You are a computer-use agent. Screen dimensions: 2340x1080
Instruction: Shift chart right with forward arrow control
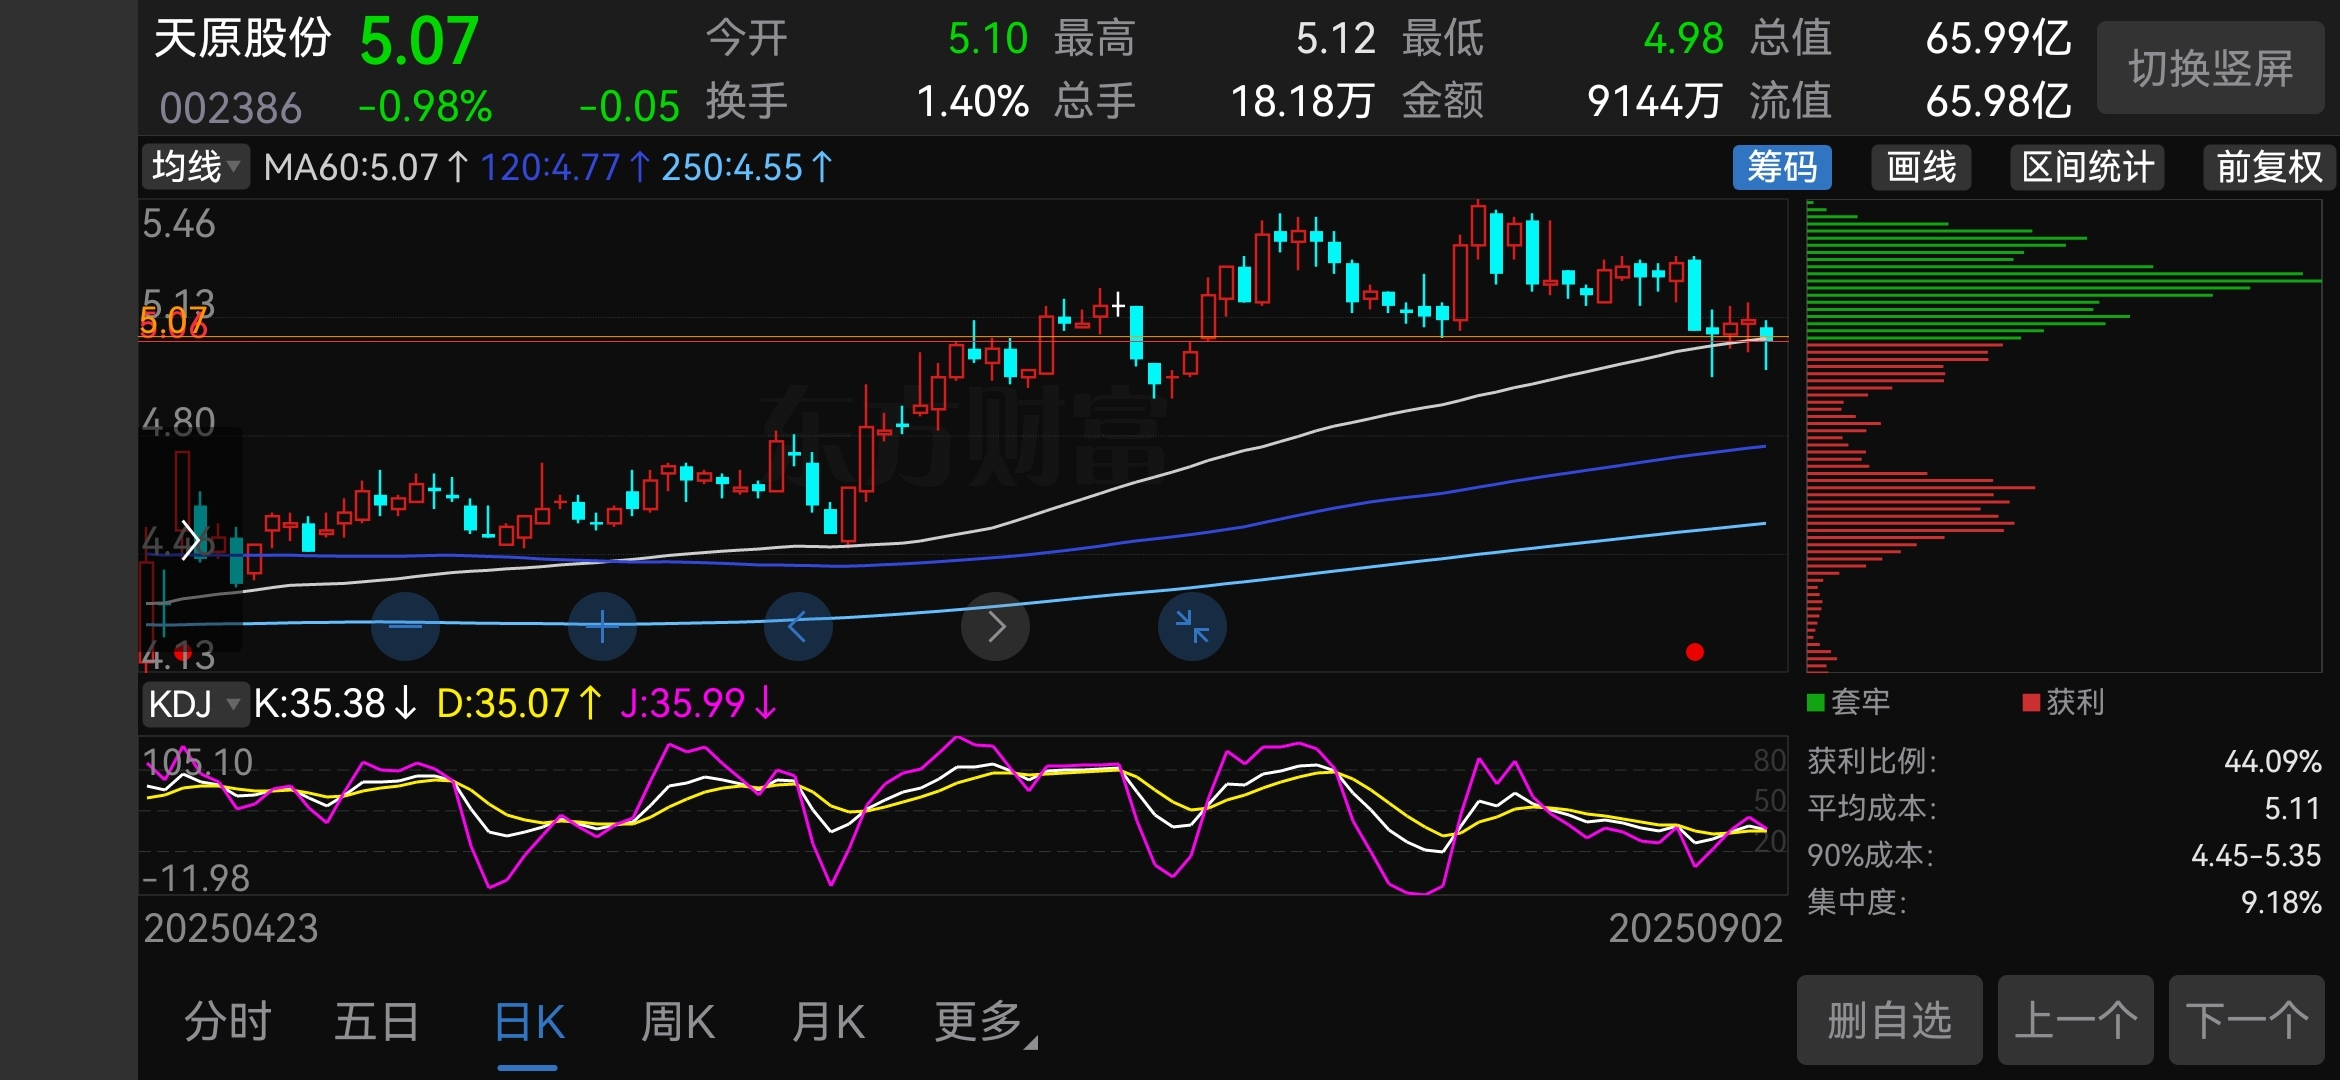tap(995, 627)
